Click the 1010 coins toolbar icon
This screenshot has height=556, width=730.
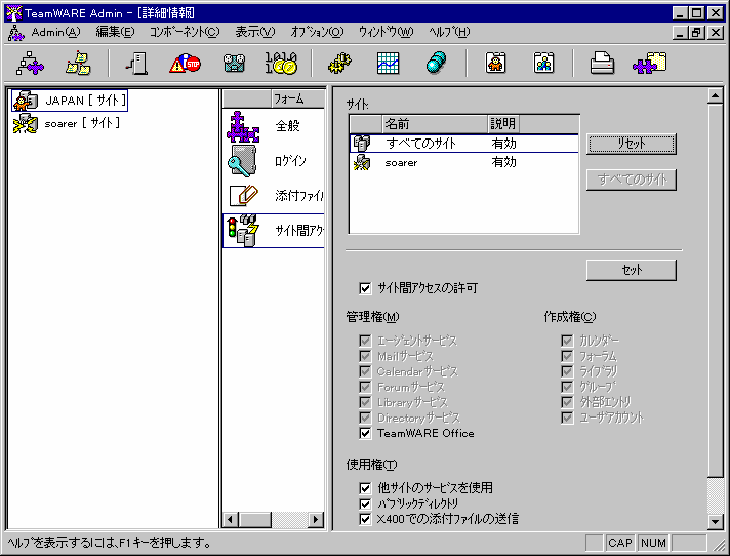[x=281, y=63]
